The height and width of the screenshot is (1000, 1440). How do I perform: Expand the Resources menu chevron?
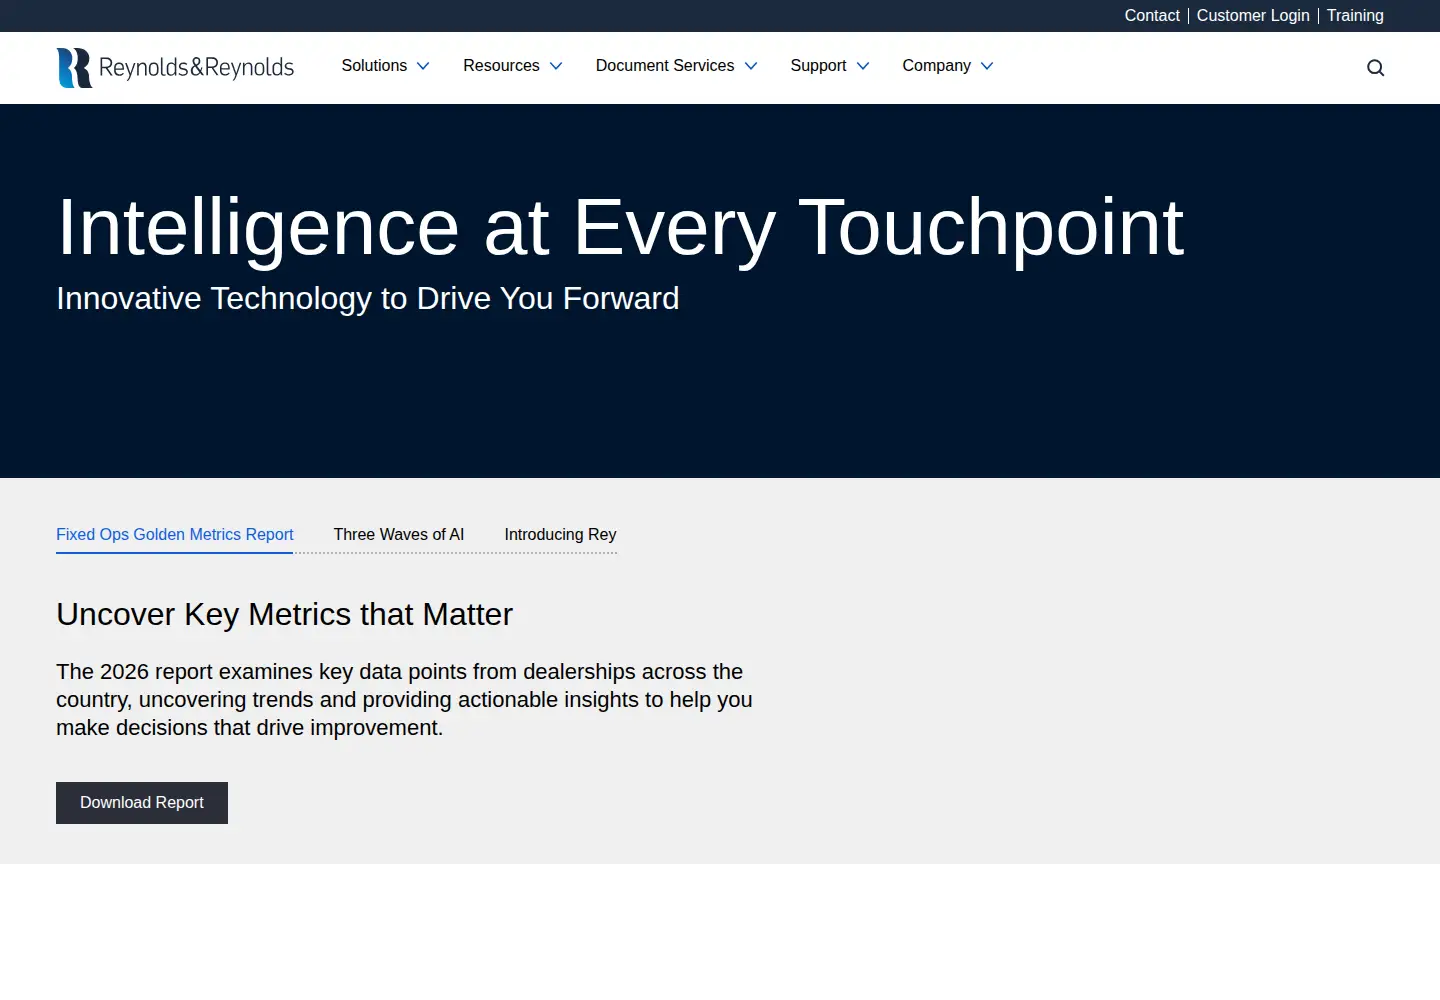point(556,66)
